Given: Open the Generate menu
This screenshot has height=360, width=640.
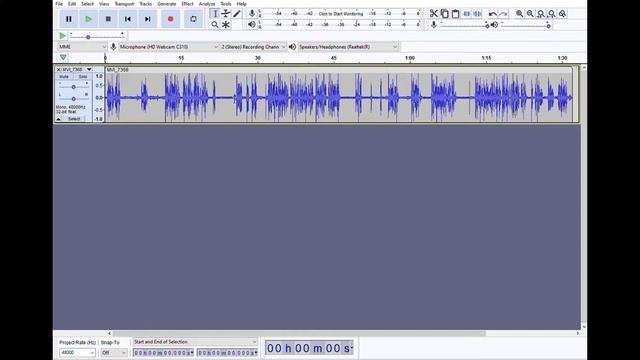Looking at the screenshot, I should tap(167, 4).
